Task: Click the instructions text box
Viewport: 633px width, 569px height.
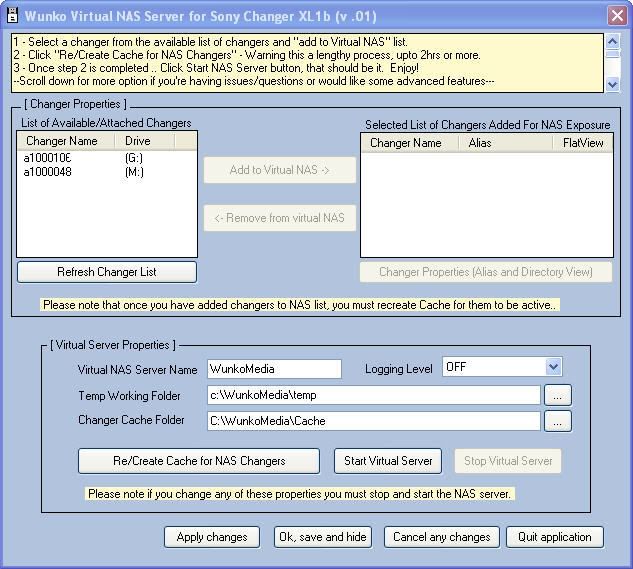Action: tap(308, 63)
